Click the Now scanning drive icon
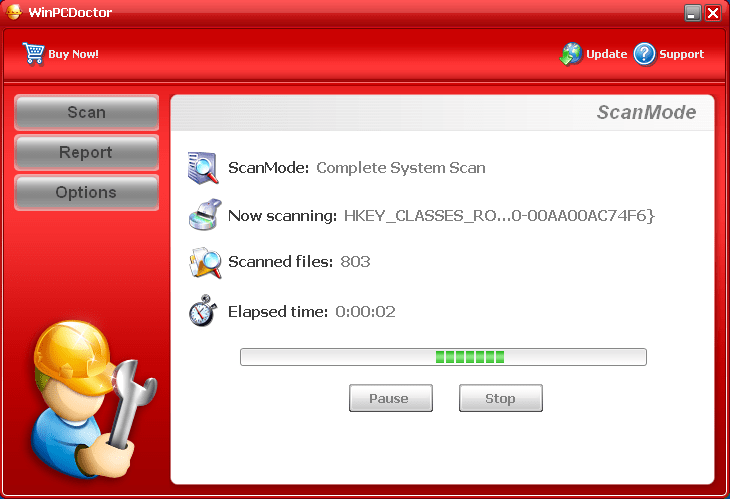This screenshot has width=730, height=499. coord(203,215)
